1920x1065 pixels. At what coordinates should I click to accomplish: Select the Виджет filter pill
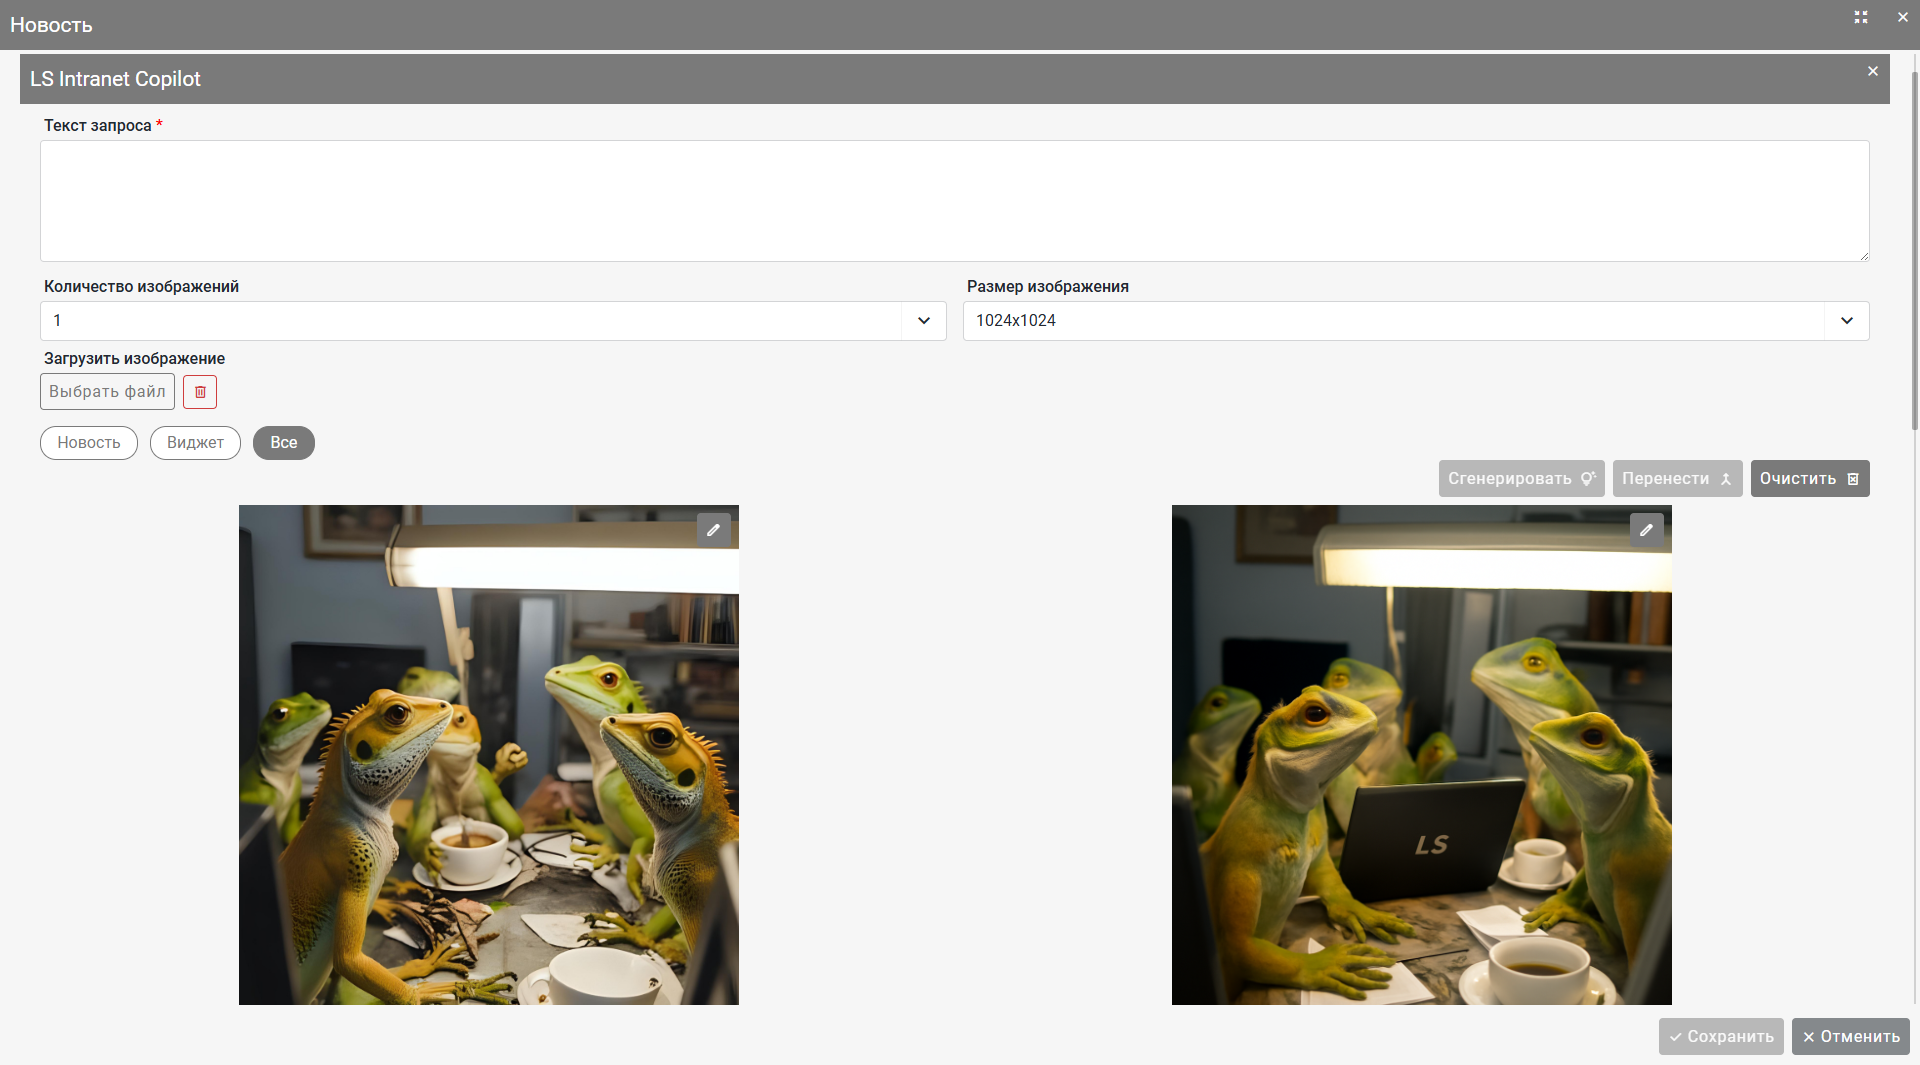click(x=195, y=443)
